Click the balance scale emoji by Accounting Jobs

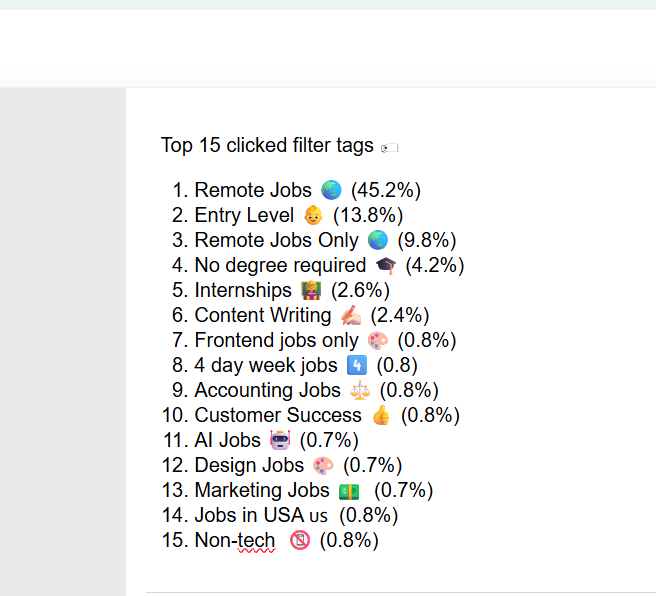(x=359, y=391)
